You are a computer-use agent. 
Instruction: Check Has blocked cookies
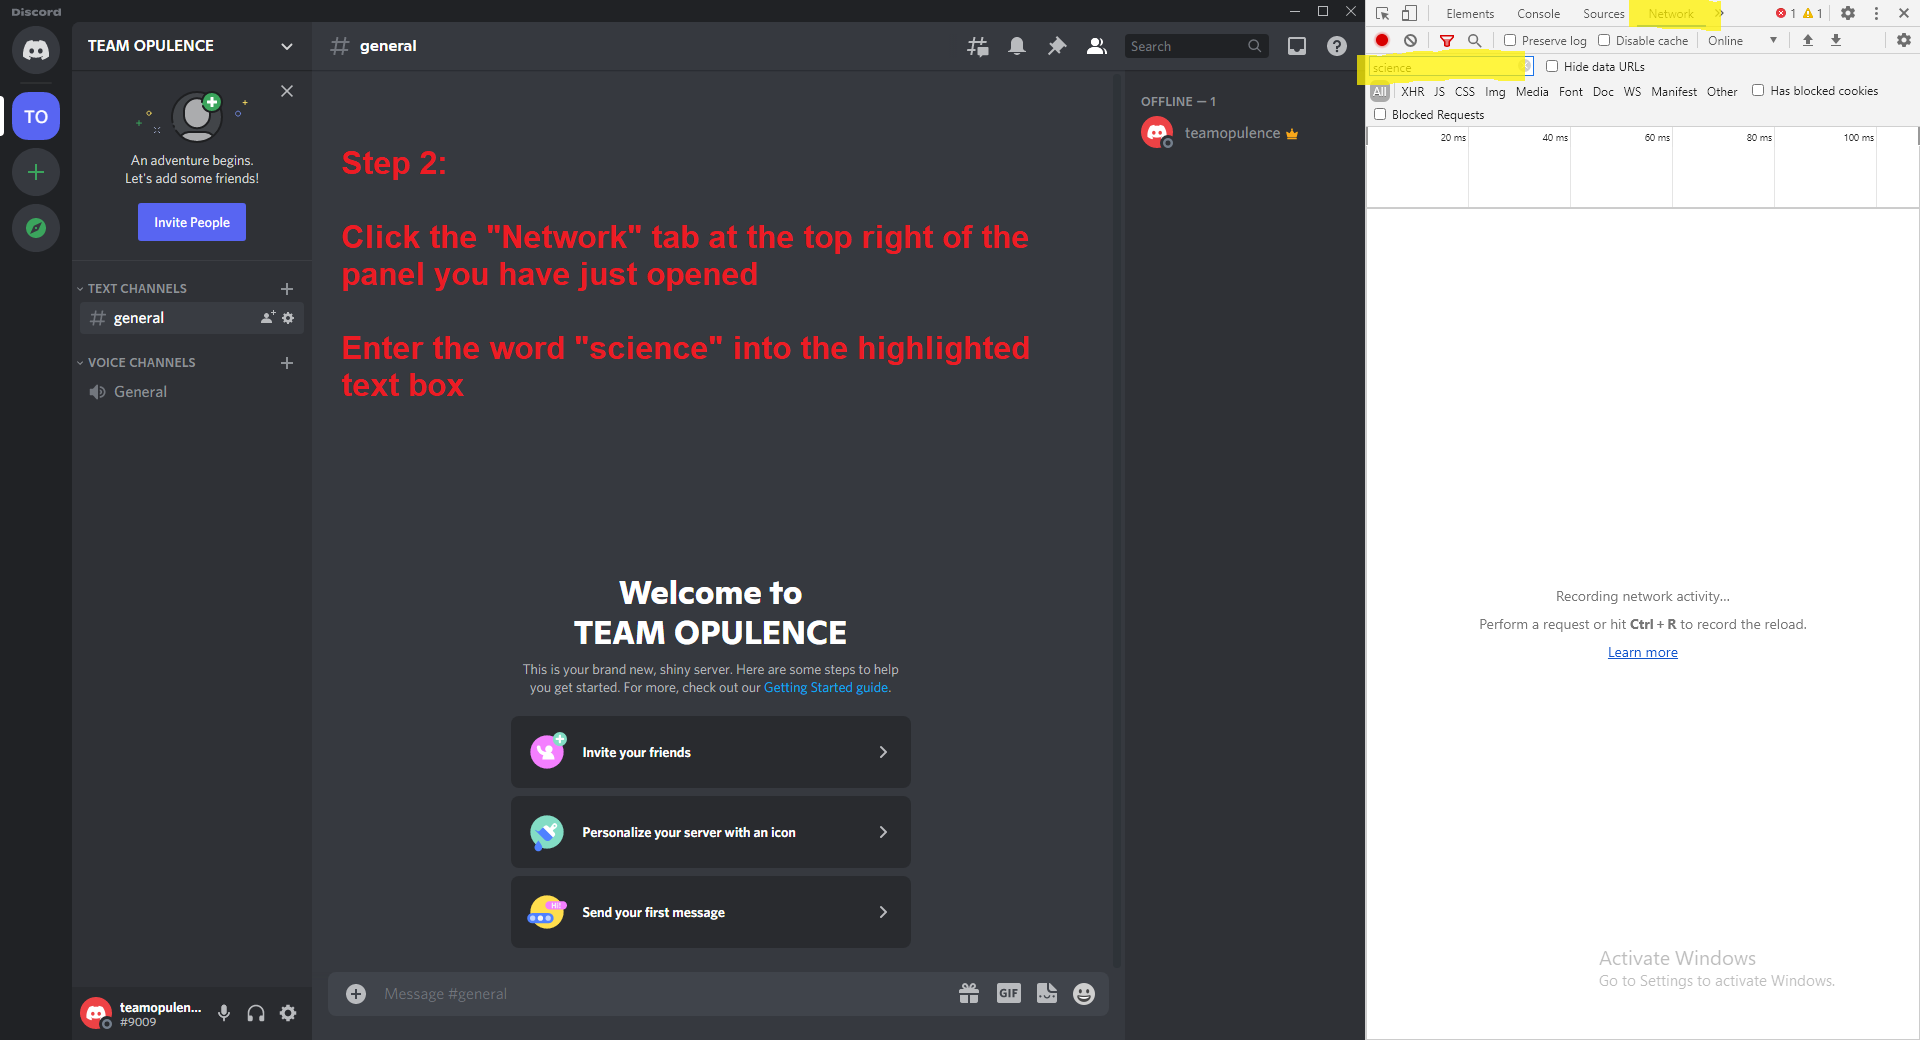[x=1758, y=90]
